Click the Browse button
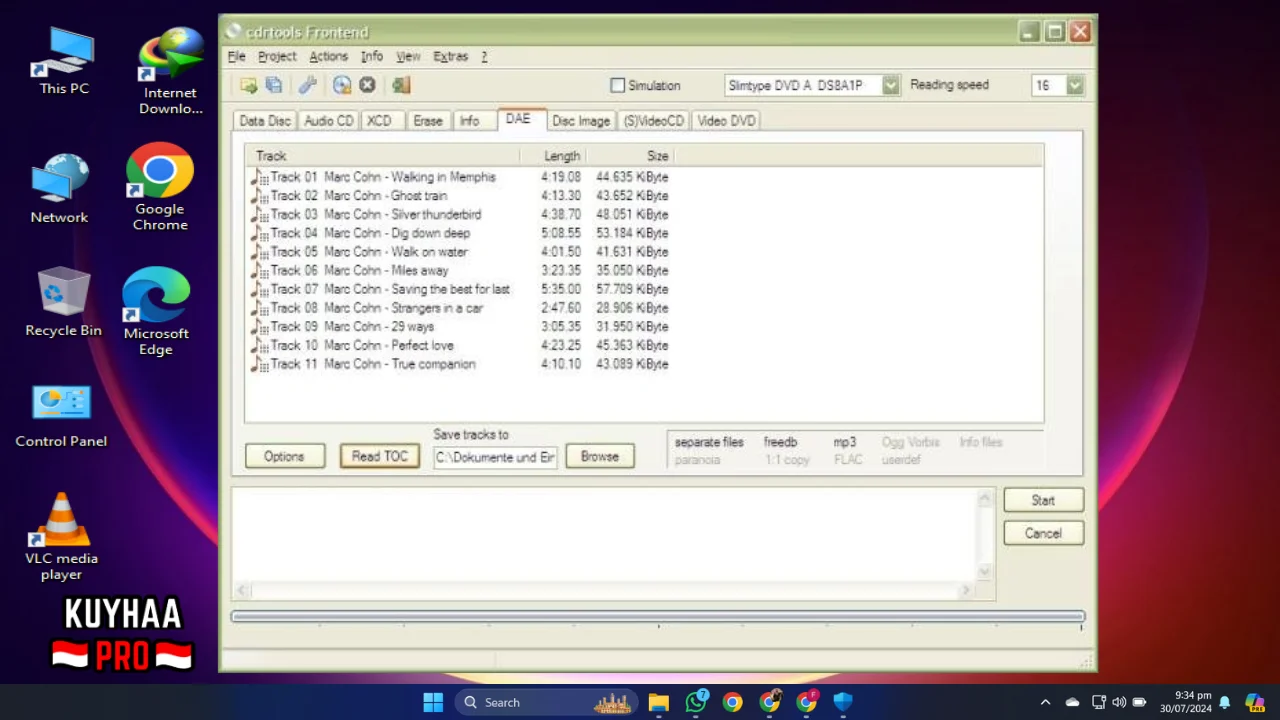 click(600, 456)
